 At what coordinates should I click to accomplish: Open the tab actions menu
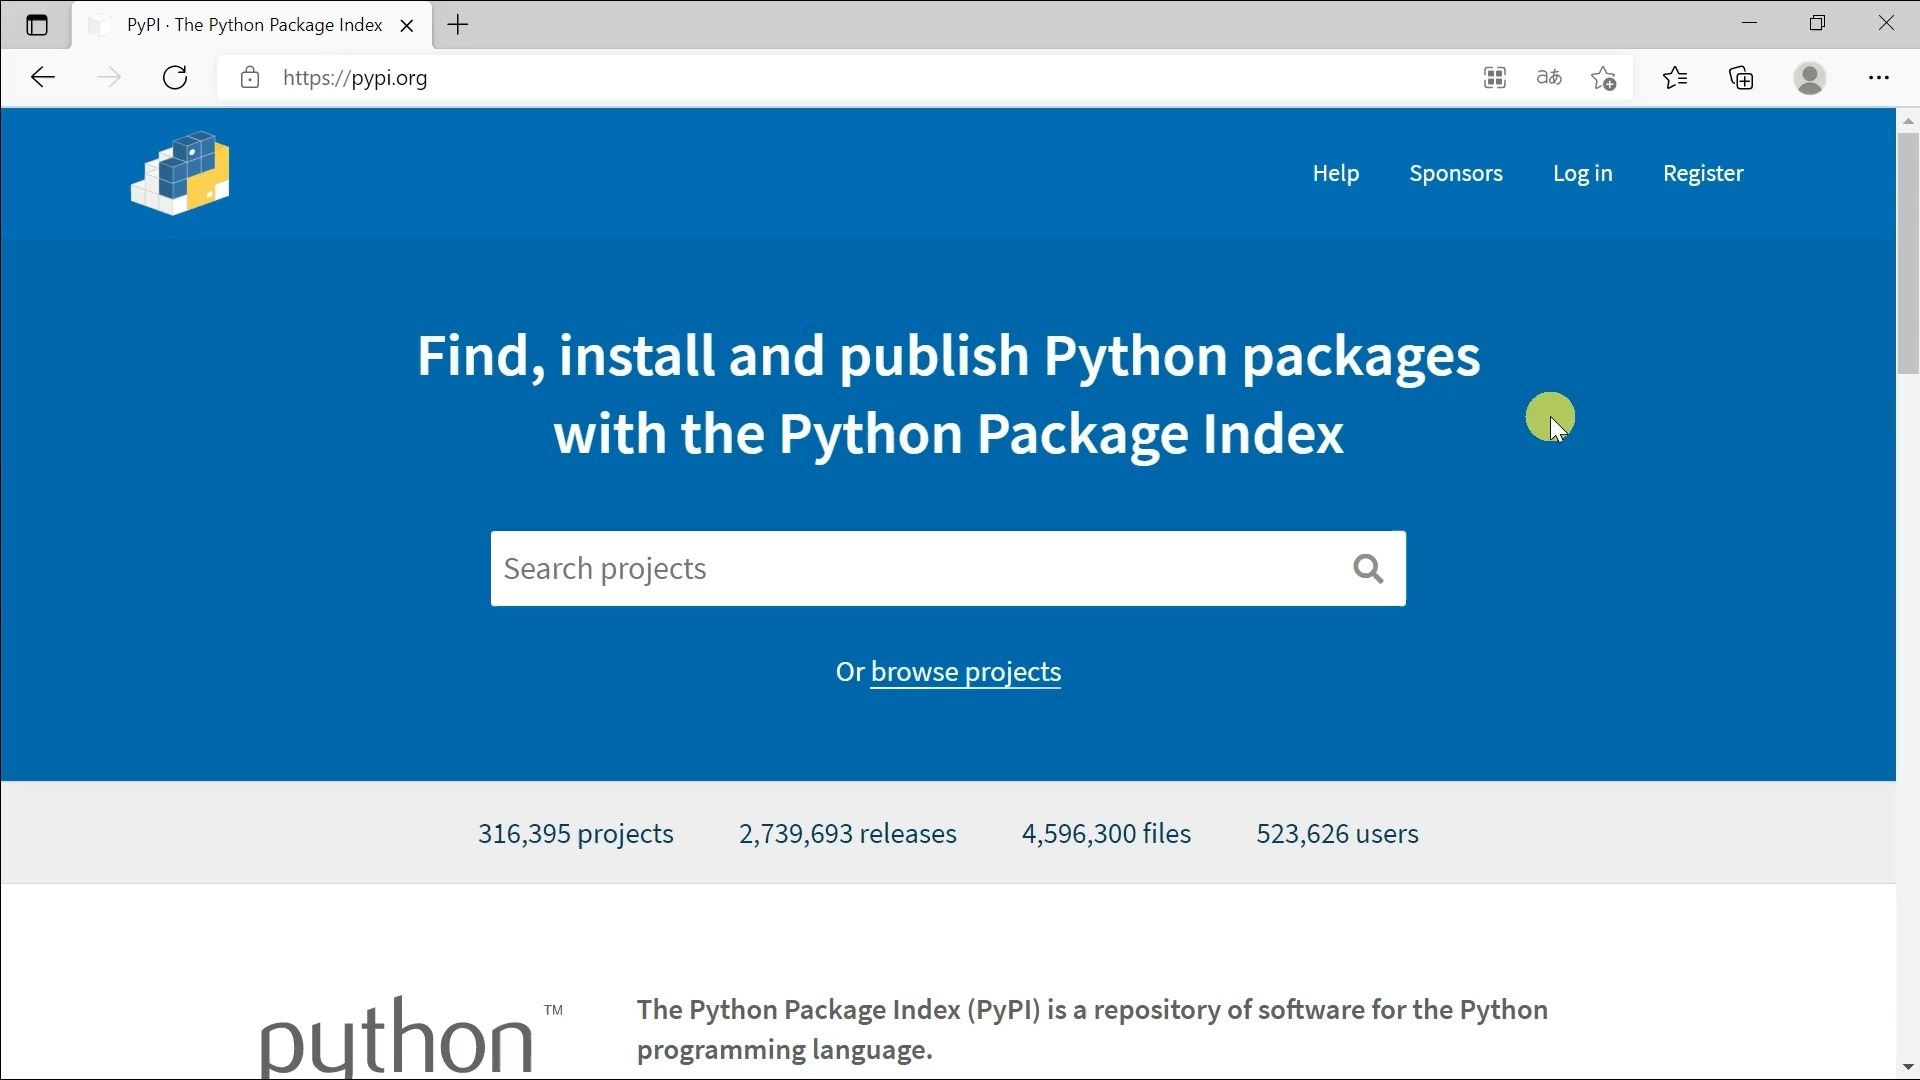[37, 25]
